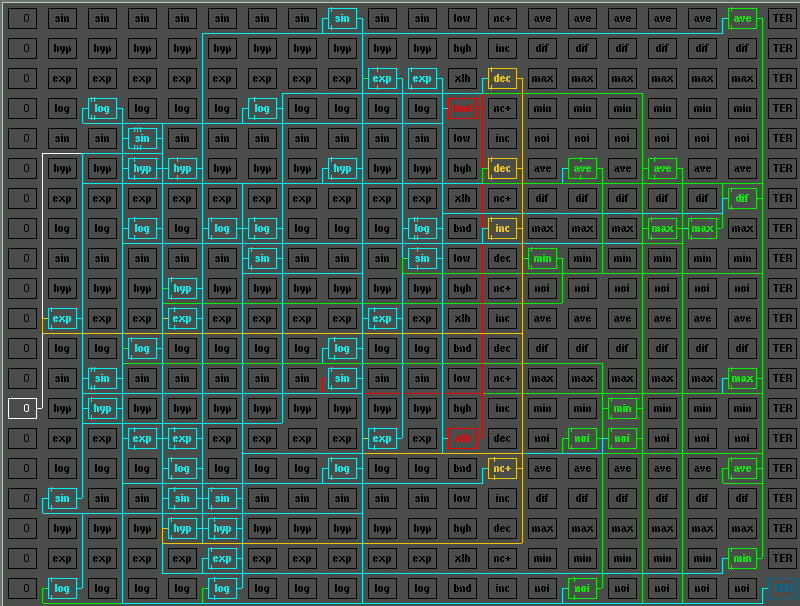This screenshot has width=800, height=606.
Task: Select leftmost cyan 'log' in yellow 'nc+' row
Action: coord(182,468)
